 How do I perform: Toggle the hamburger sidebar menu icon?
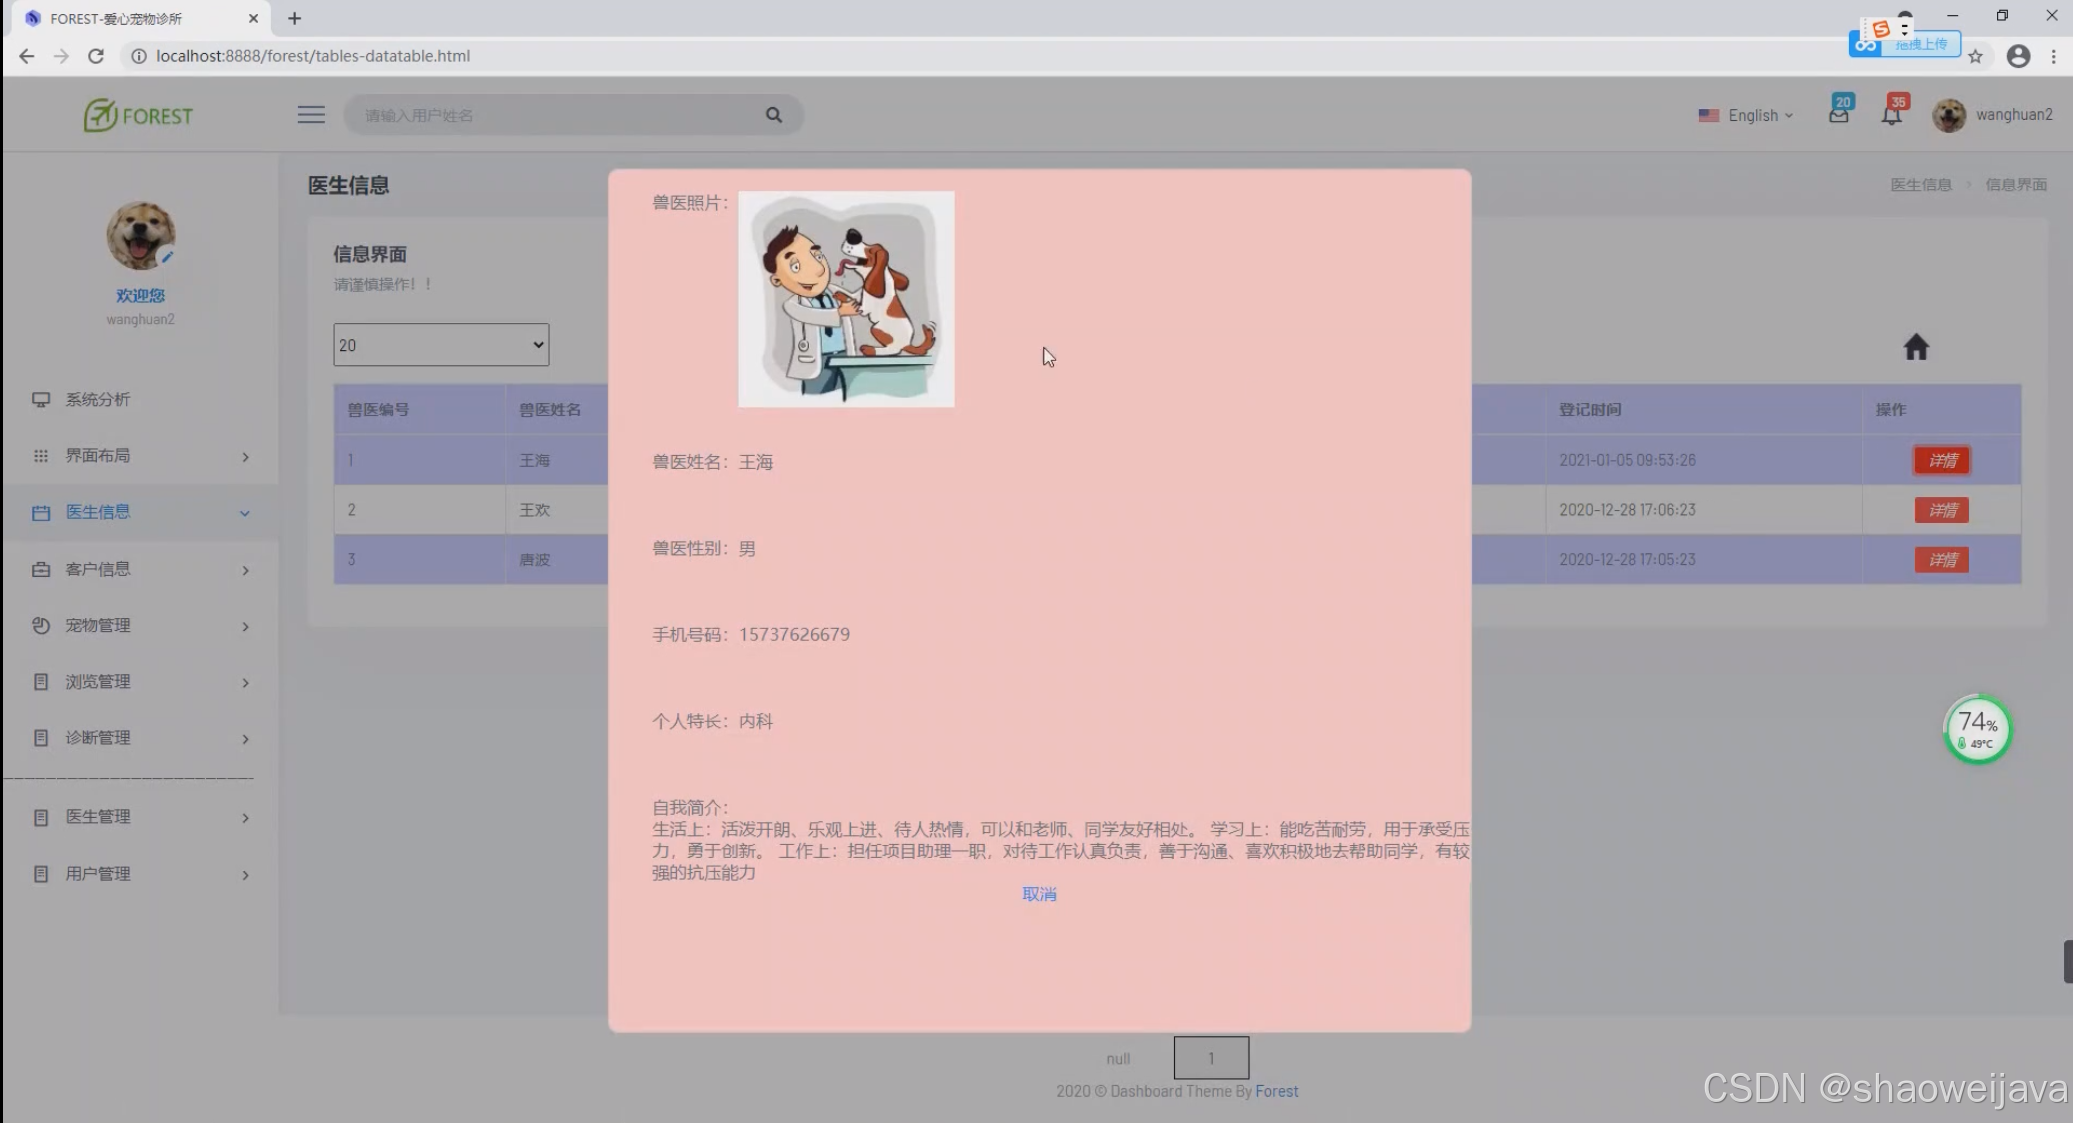(311, 115)
